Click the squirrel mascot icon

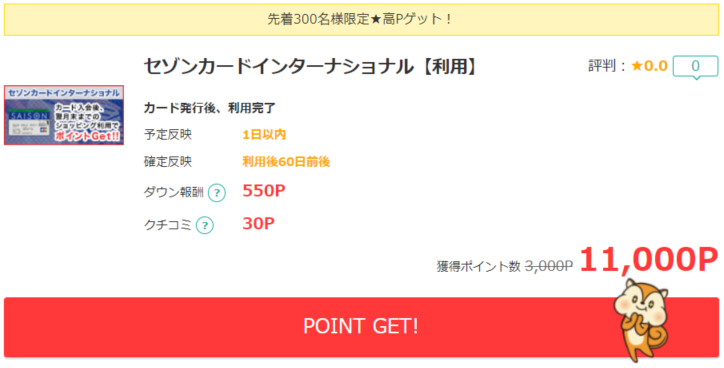(641, 320)
